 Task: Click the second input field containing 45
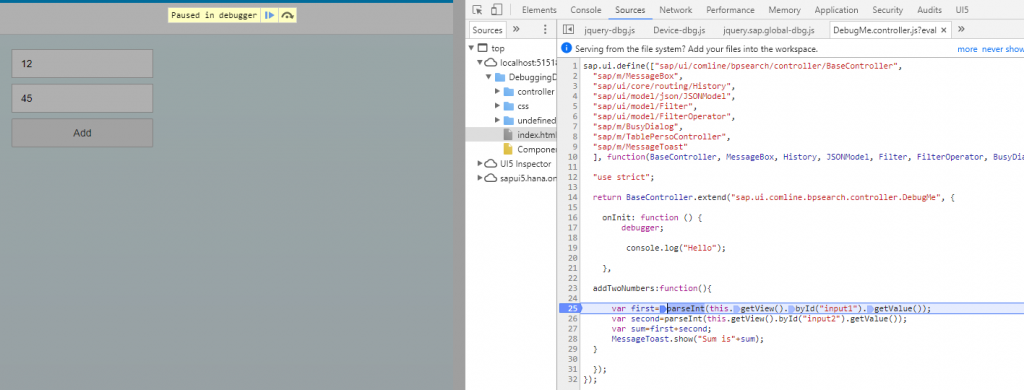click(82, 98)
